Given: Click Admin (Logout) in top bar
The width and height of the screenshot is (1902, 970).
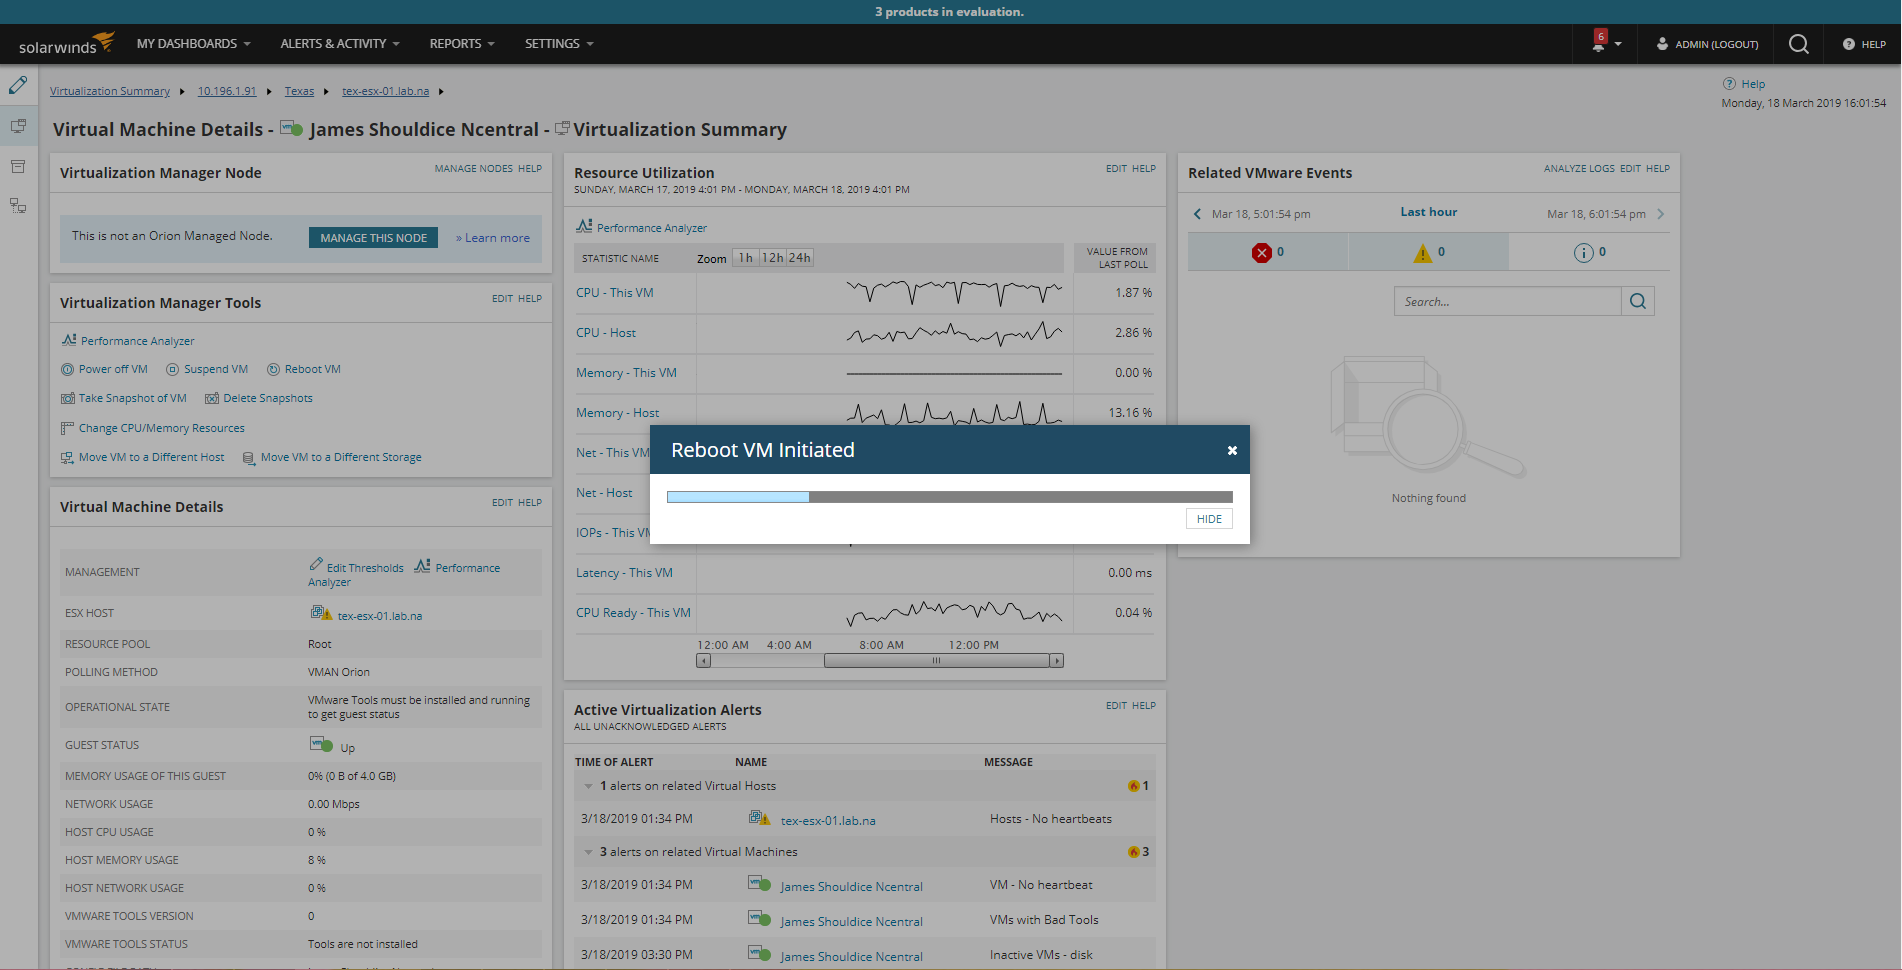Looking at the screenshot, I should [1707, 44].
